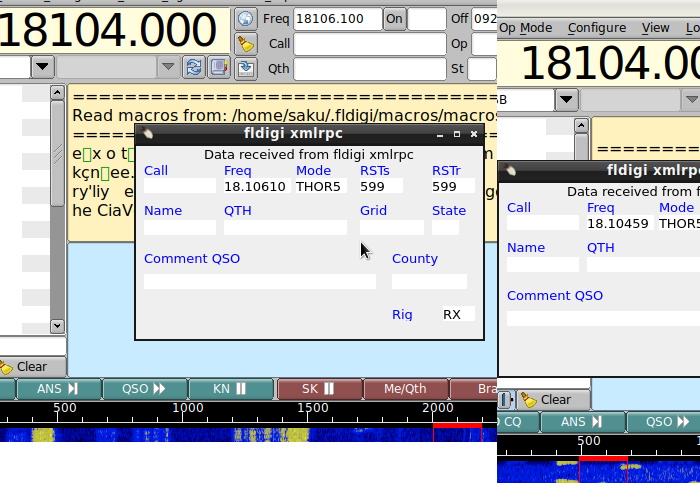Minimize the fldigi xmlrpc dialog
This screenshot has width=700, height=500.
coord(440,134)
